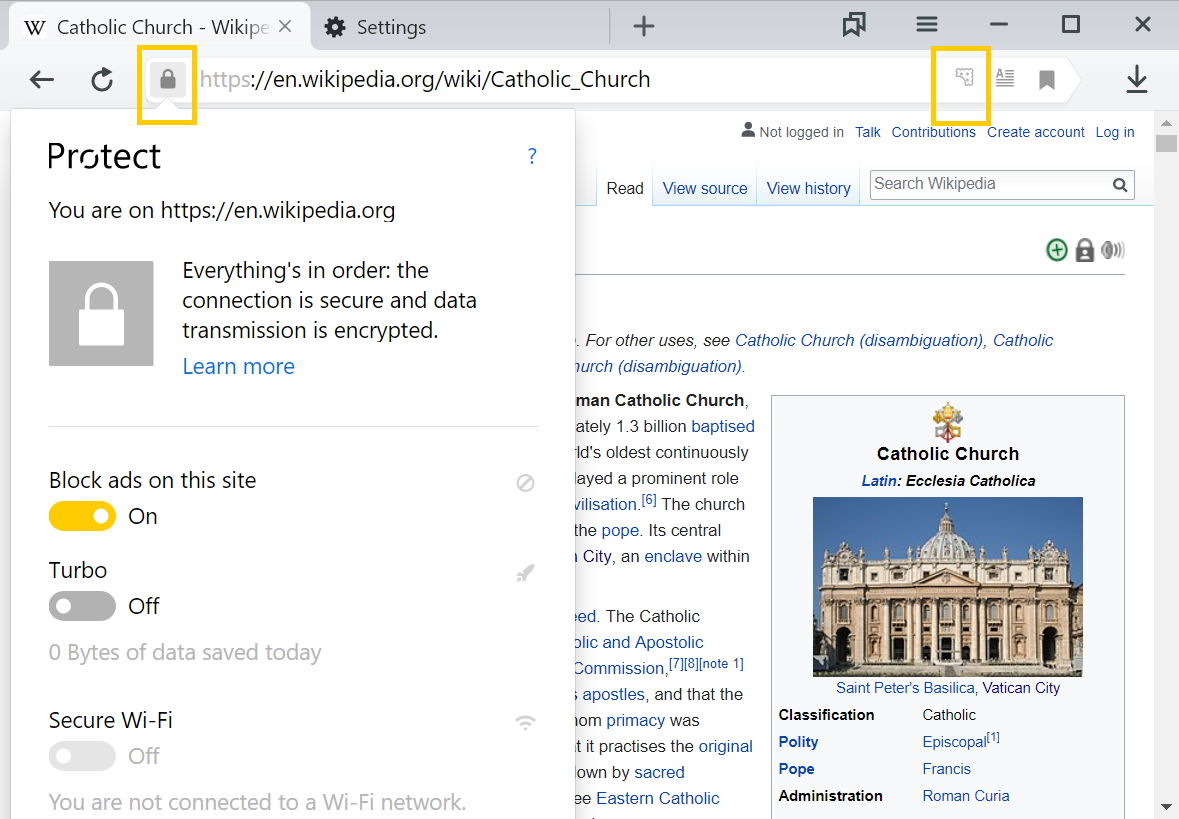Go back using the back arrow
Viewport: 1179px width, 819px height.
[42, 79]
